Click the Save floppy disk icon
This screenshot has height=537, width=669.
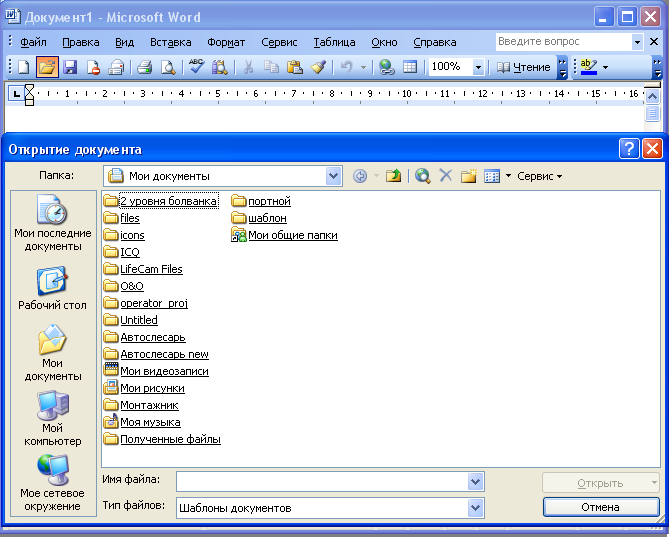pyautogui.click(x=70, y=67)
